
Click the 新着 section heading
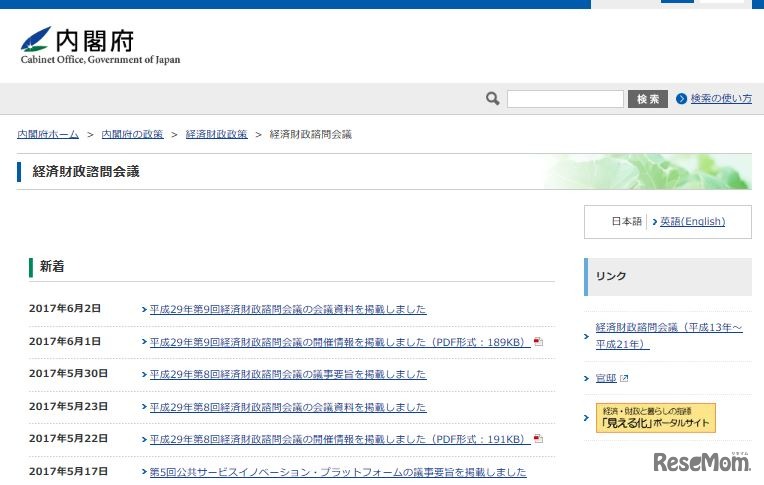[x=52, y=266]
